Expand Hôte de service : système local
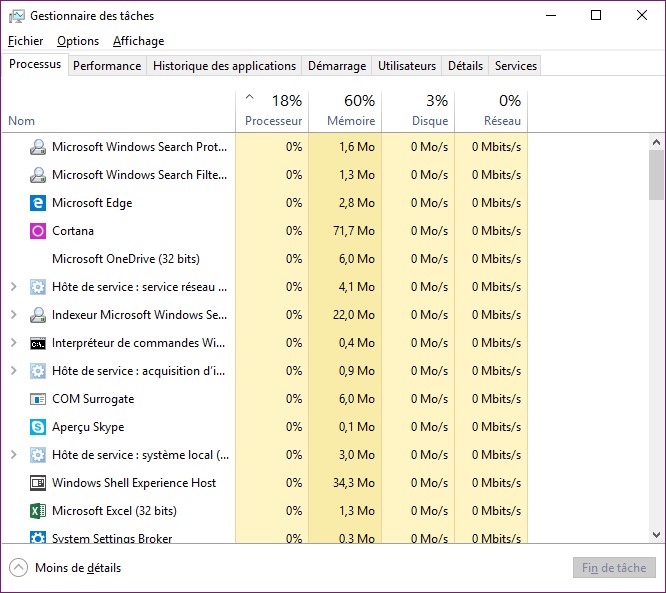 click(13, 455)
